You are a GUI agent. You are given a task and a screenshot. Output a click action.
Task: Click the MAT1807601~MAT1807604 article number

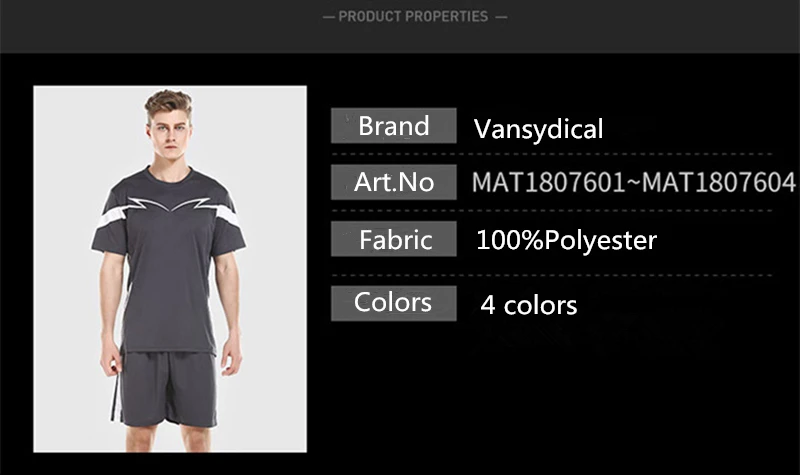(634, 182)
